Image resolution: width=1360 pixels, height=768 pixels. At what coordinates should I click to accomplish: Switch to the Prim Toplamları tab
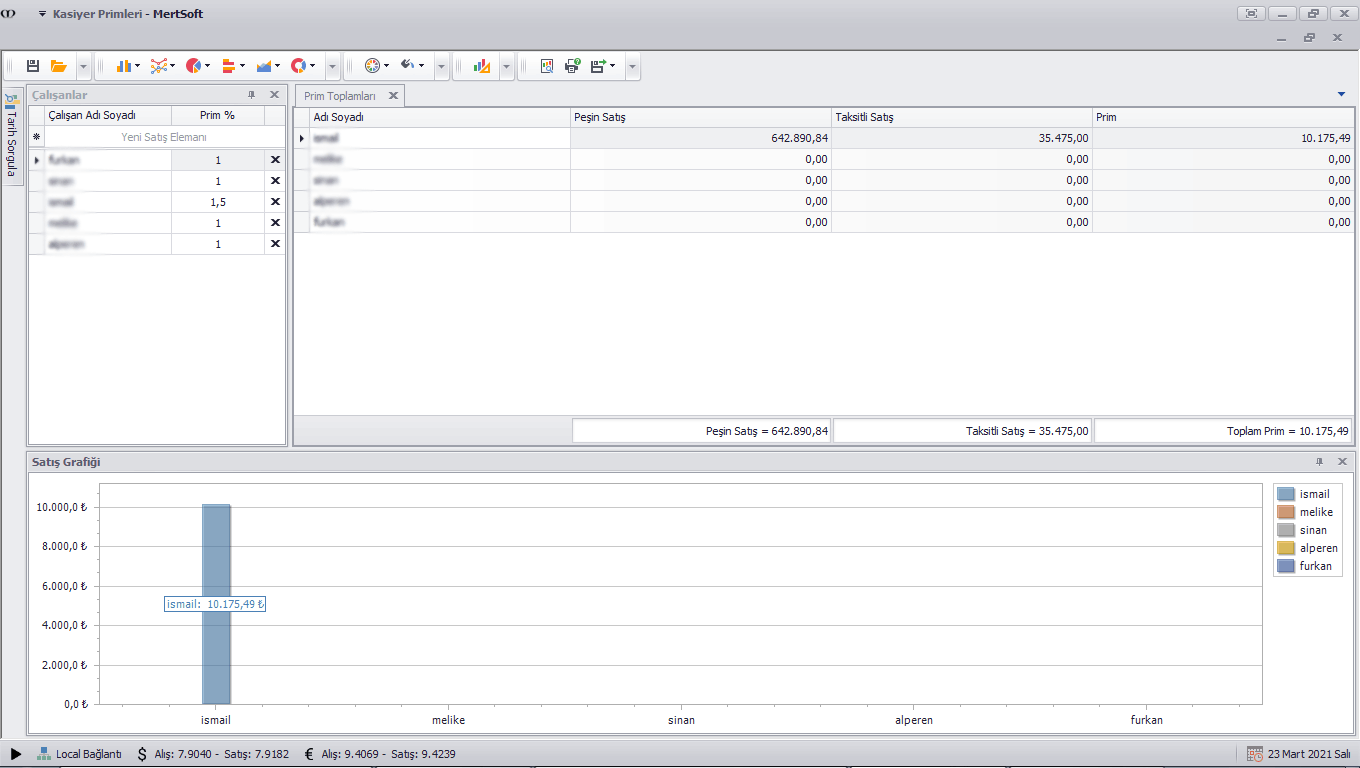coord(340,96)
